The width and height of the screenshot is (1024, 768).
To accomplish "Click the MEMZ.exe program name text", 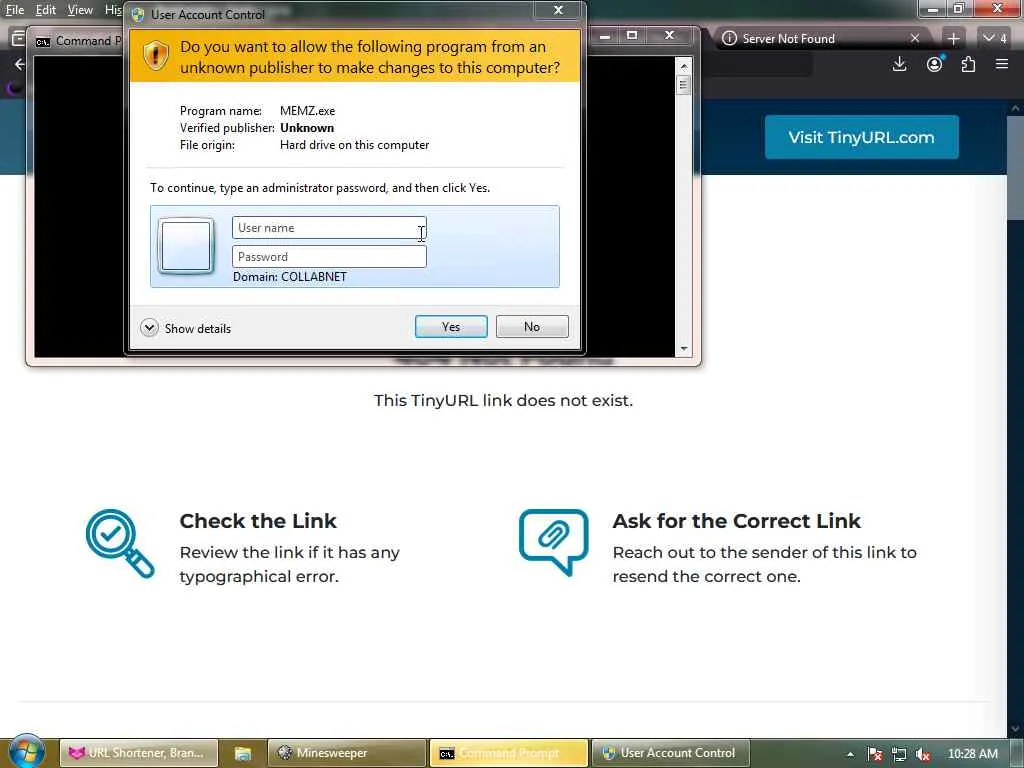I will coord(308,111).
